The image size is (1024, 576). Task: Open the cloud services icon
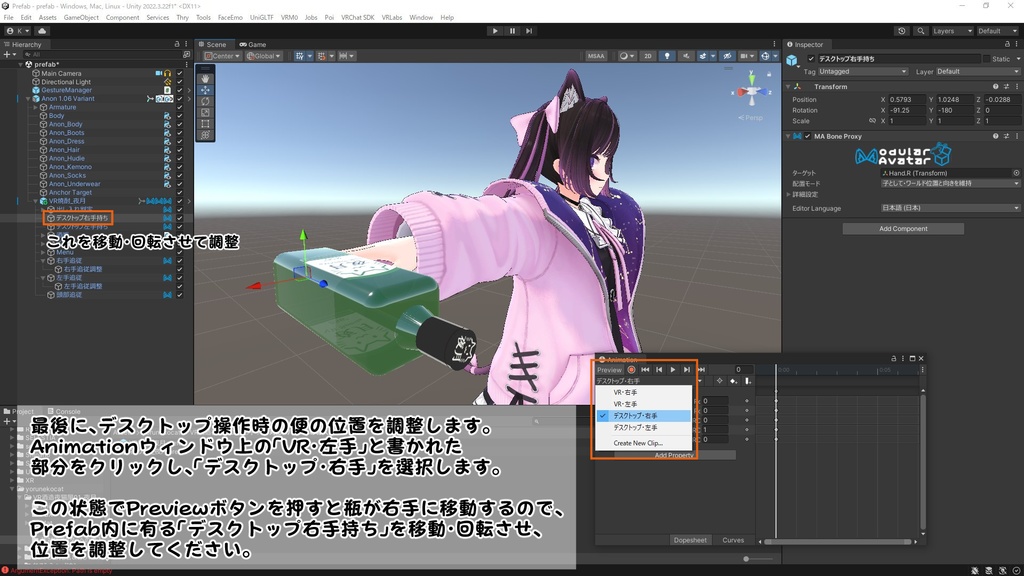coord(42,31)
